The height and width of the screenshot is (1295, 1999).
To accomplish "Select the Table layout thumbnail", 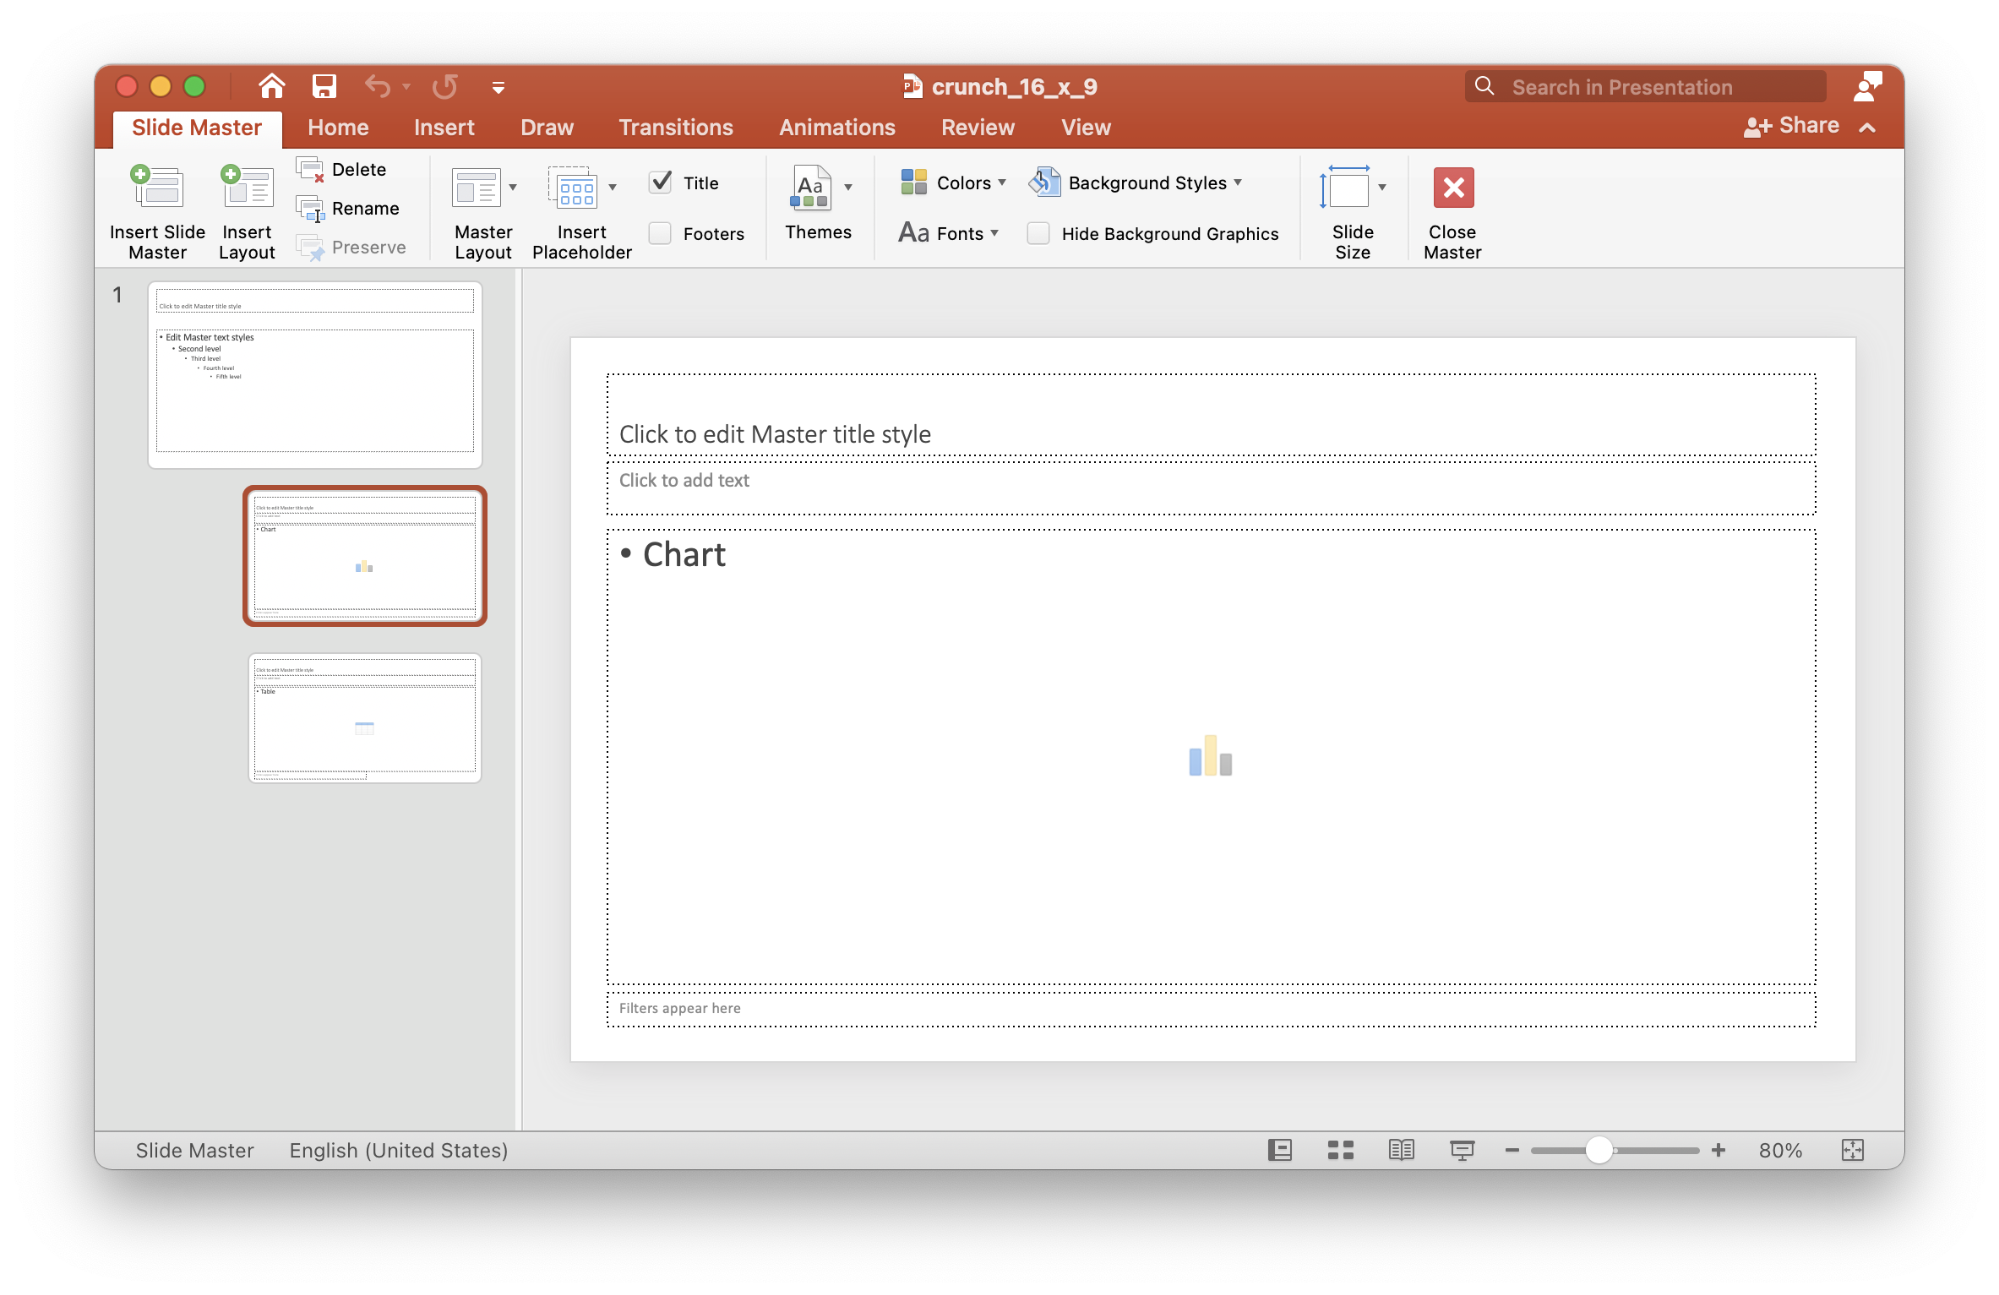I will pyautogui.click(x=364, y=718).
